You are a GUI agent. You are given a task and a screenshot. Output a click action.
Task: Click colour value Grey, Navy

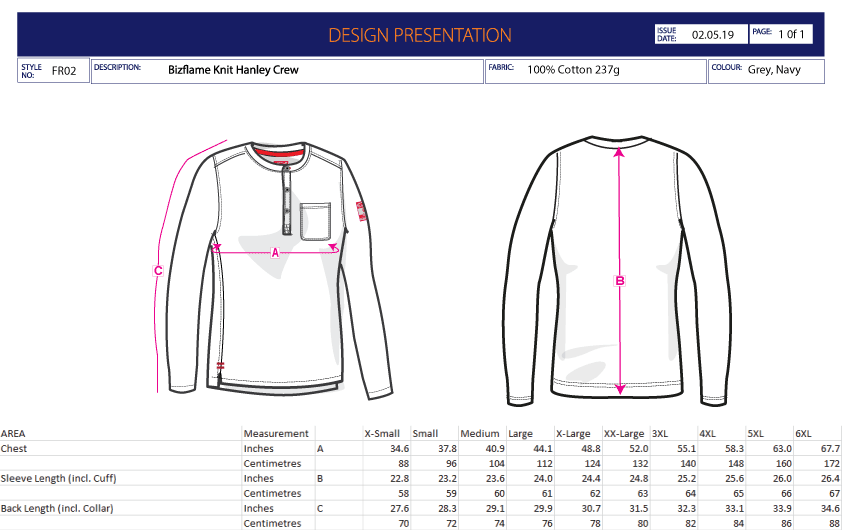tap(774, 70)
